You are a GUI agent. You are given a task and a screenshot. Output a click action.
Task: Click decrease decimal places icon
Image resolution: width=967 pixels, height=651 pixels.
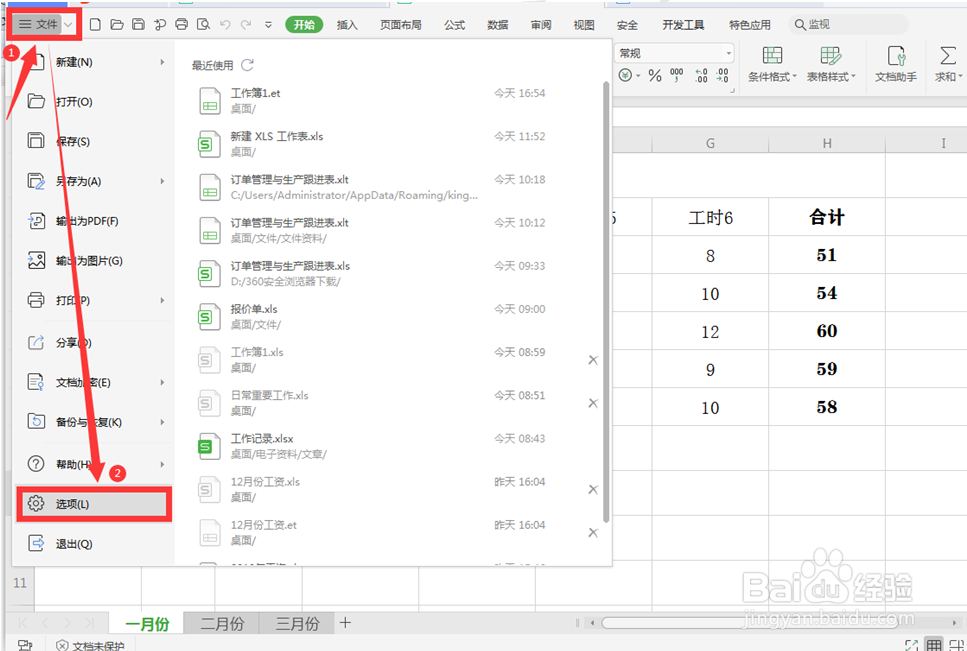click(x=722, y=75)
